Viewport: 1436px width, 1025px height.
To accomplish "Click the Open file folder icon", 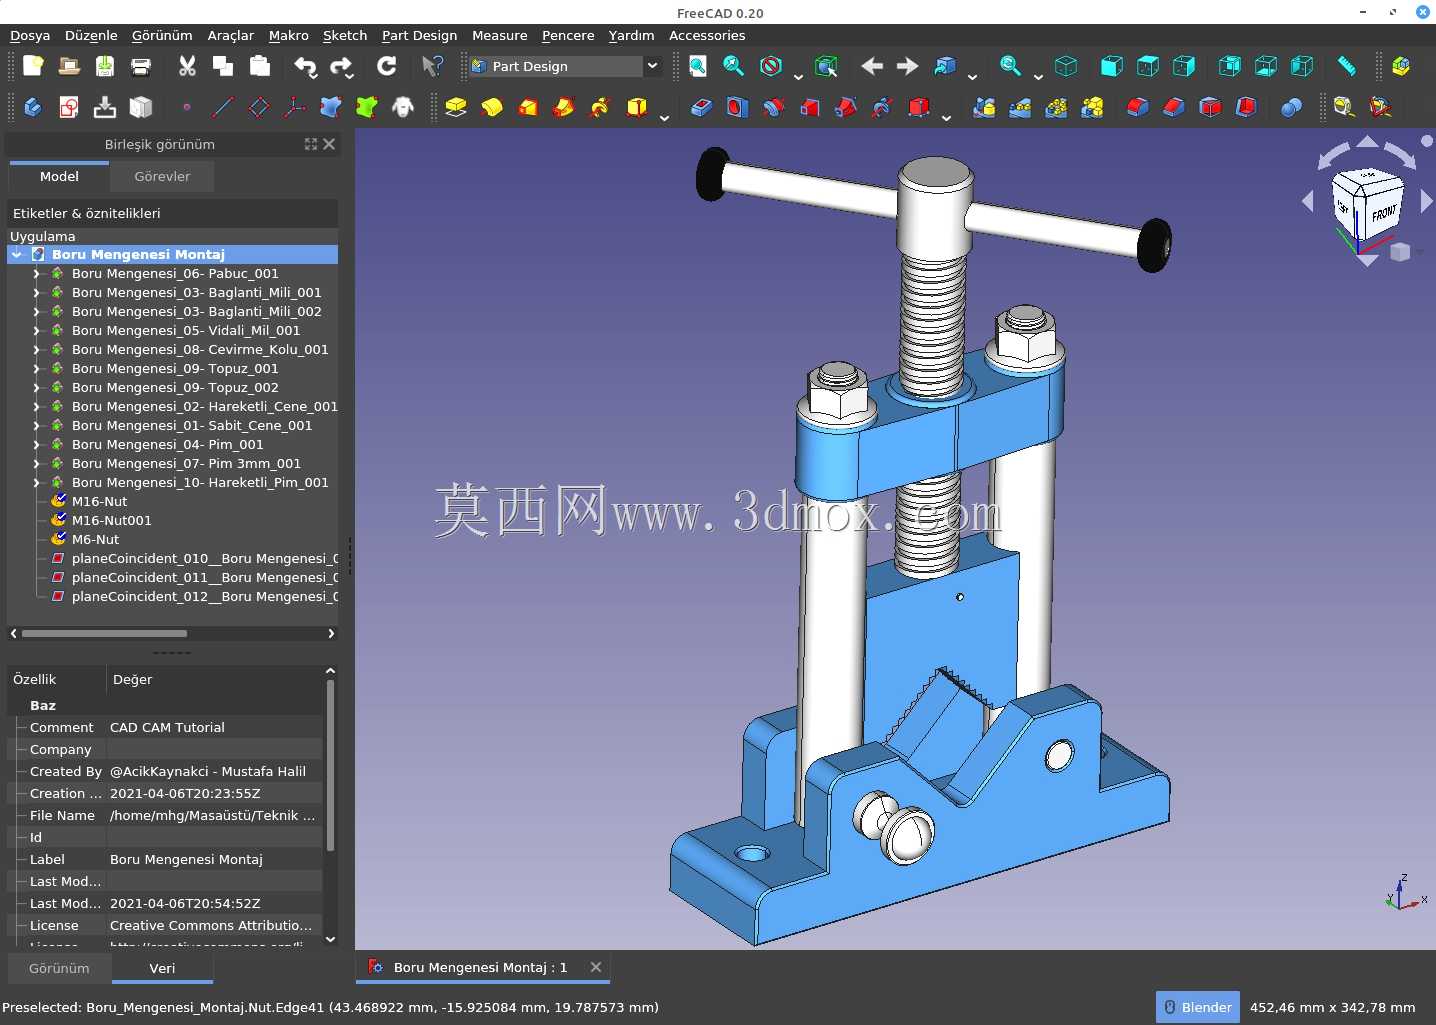I will coord(69,66).
